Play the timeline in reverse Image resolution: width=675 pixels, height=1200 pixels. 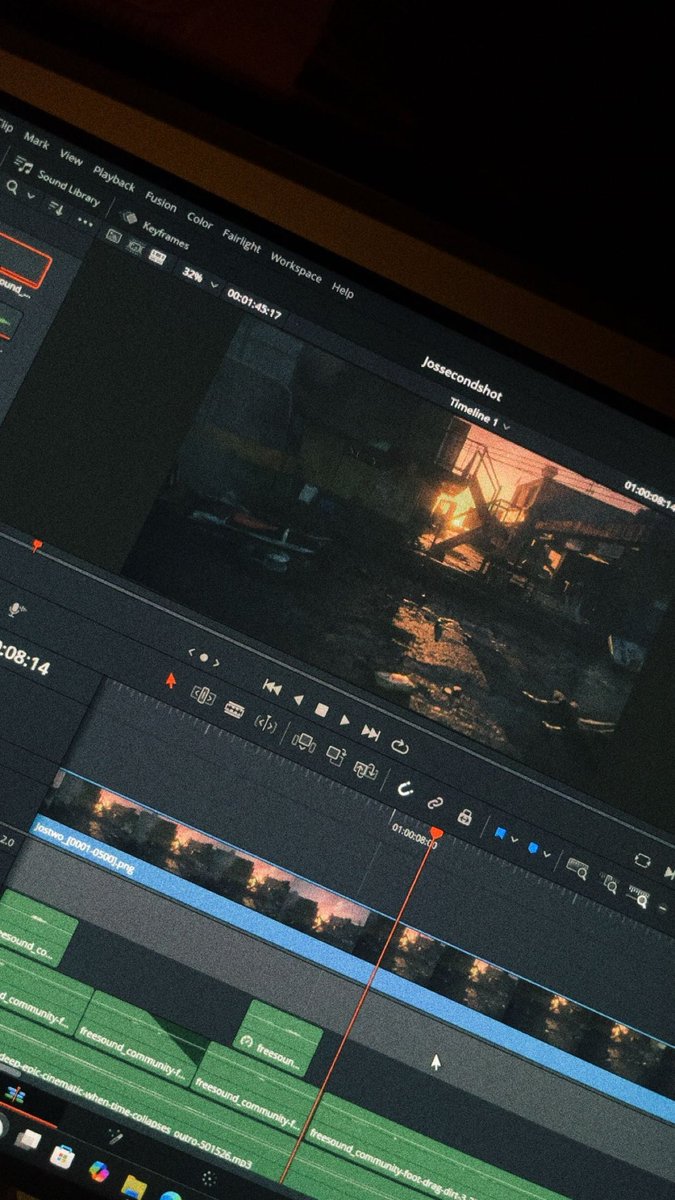click(x=297, y=698)
